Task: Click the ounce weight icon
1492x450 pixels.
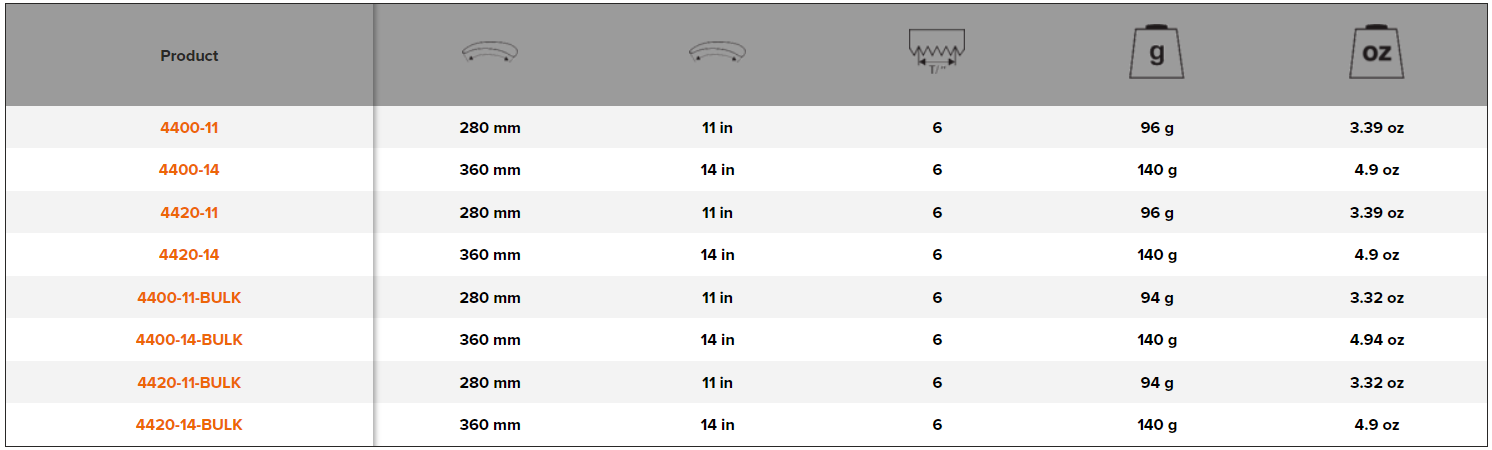Action: tap(1376, 52)
